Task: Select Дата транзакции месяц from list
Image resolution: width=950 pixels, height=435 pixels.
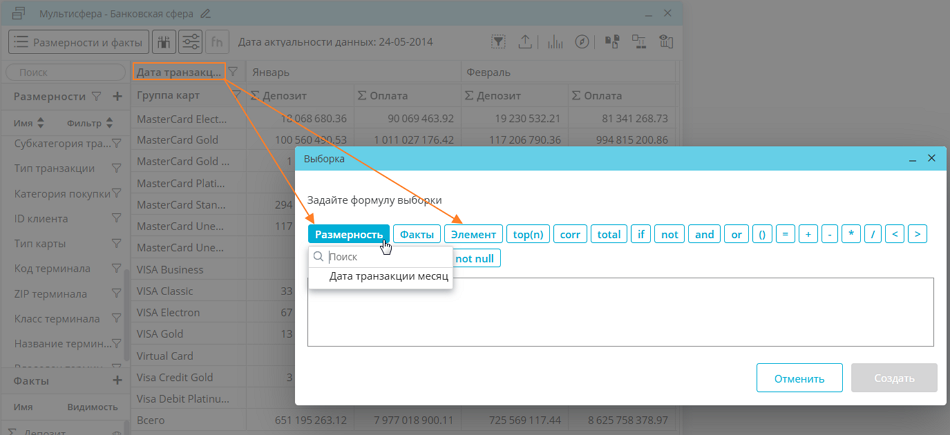Action: tap(388, 276)
